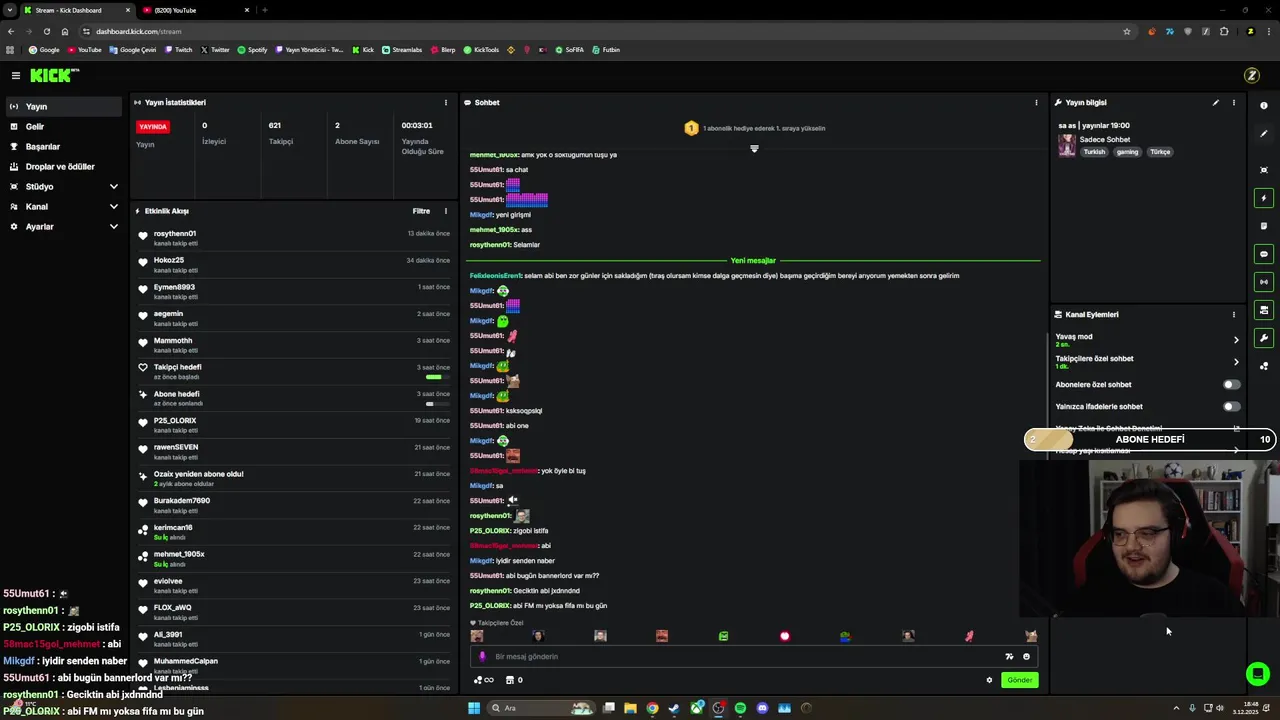Click the pencil icon in right sidebar
Image resolution: width=1280 pixels, height=720 pixels.
(1264, 134)
